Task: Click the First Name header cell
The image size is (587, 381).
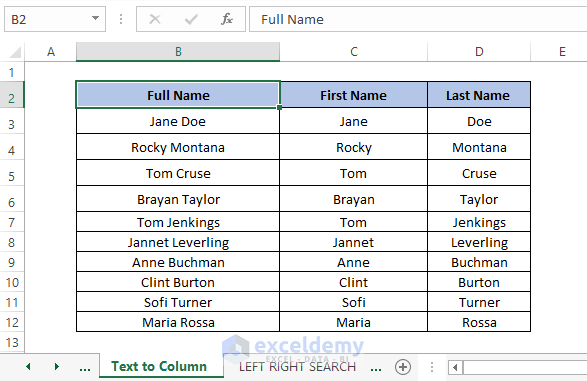Action: (x=353, y=95)
